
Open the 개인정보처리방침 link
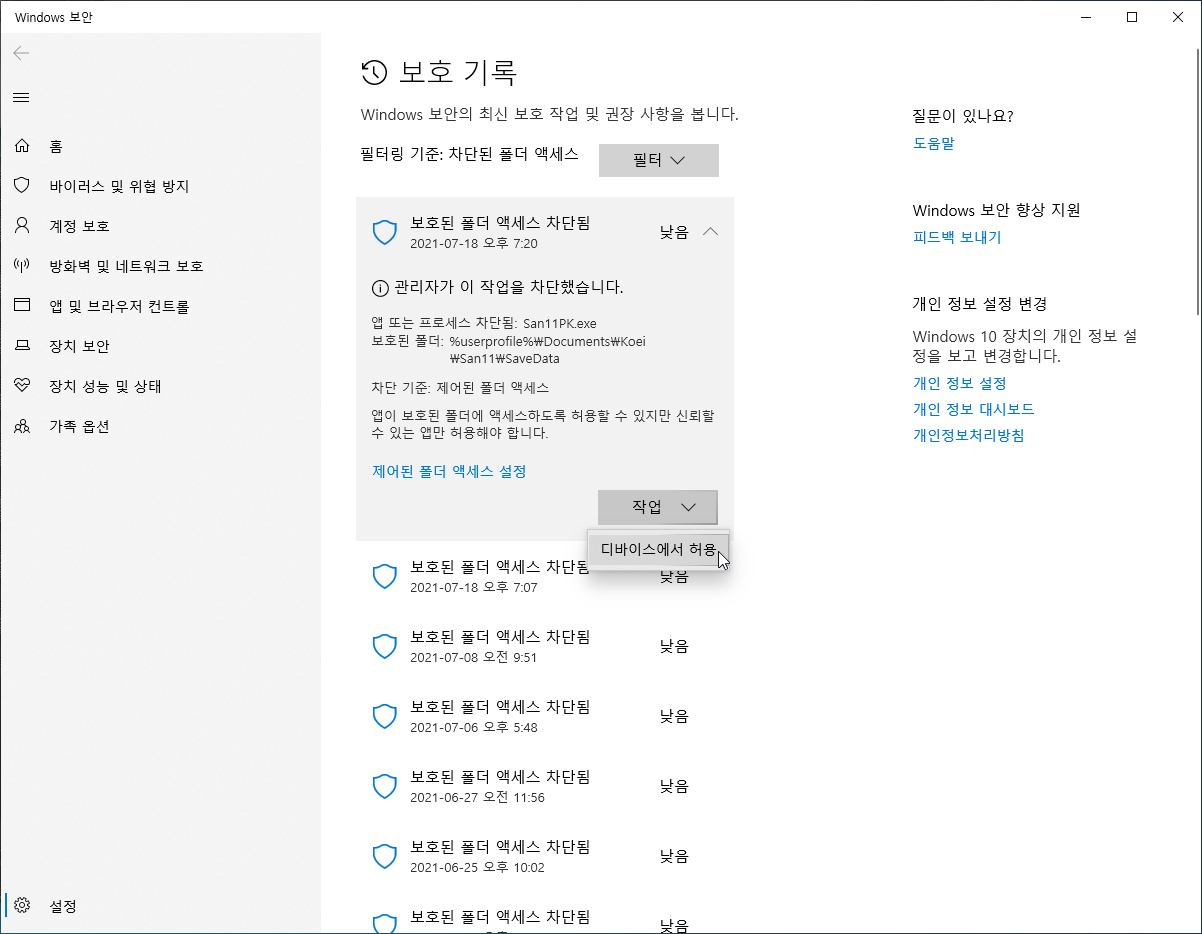point(968,435)
